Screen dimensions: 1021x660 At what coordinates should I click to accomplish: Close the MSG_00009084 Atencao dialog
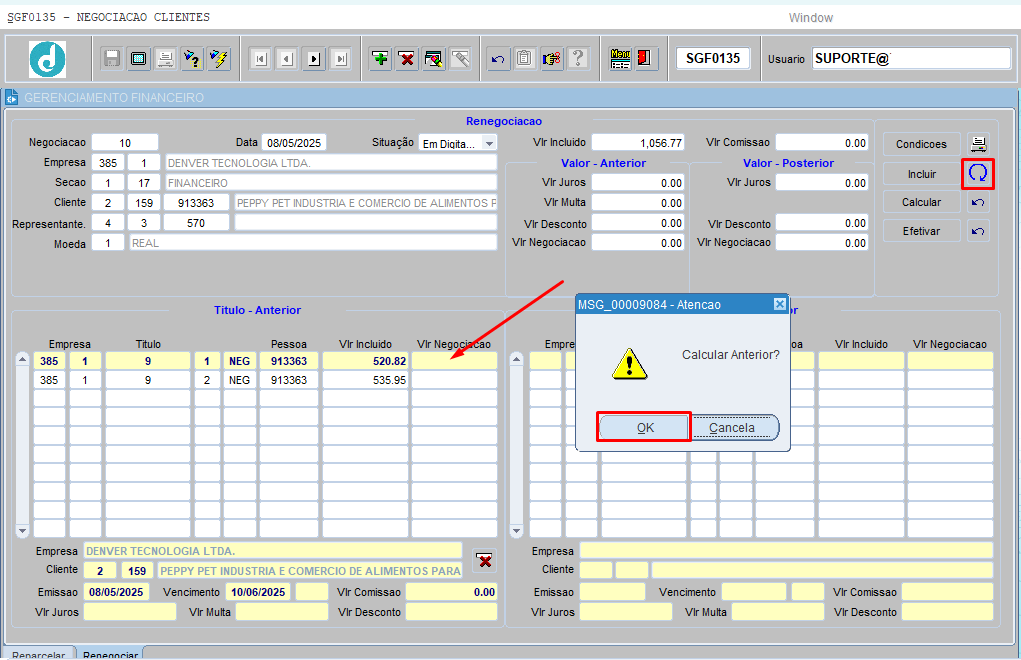point(779,304)
